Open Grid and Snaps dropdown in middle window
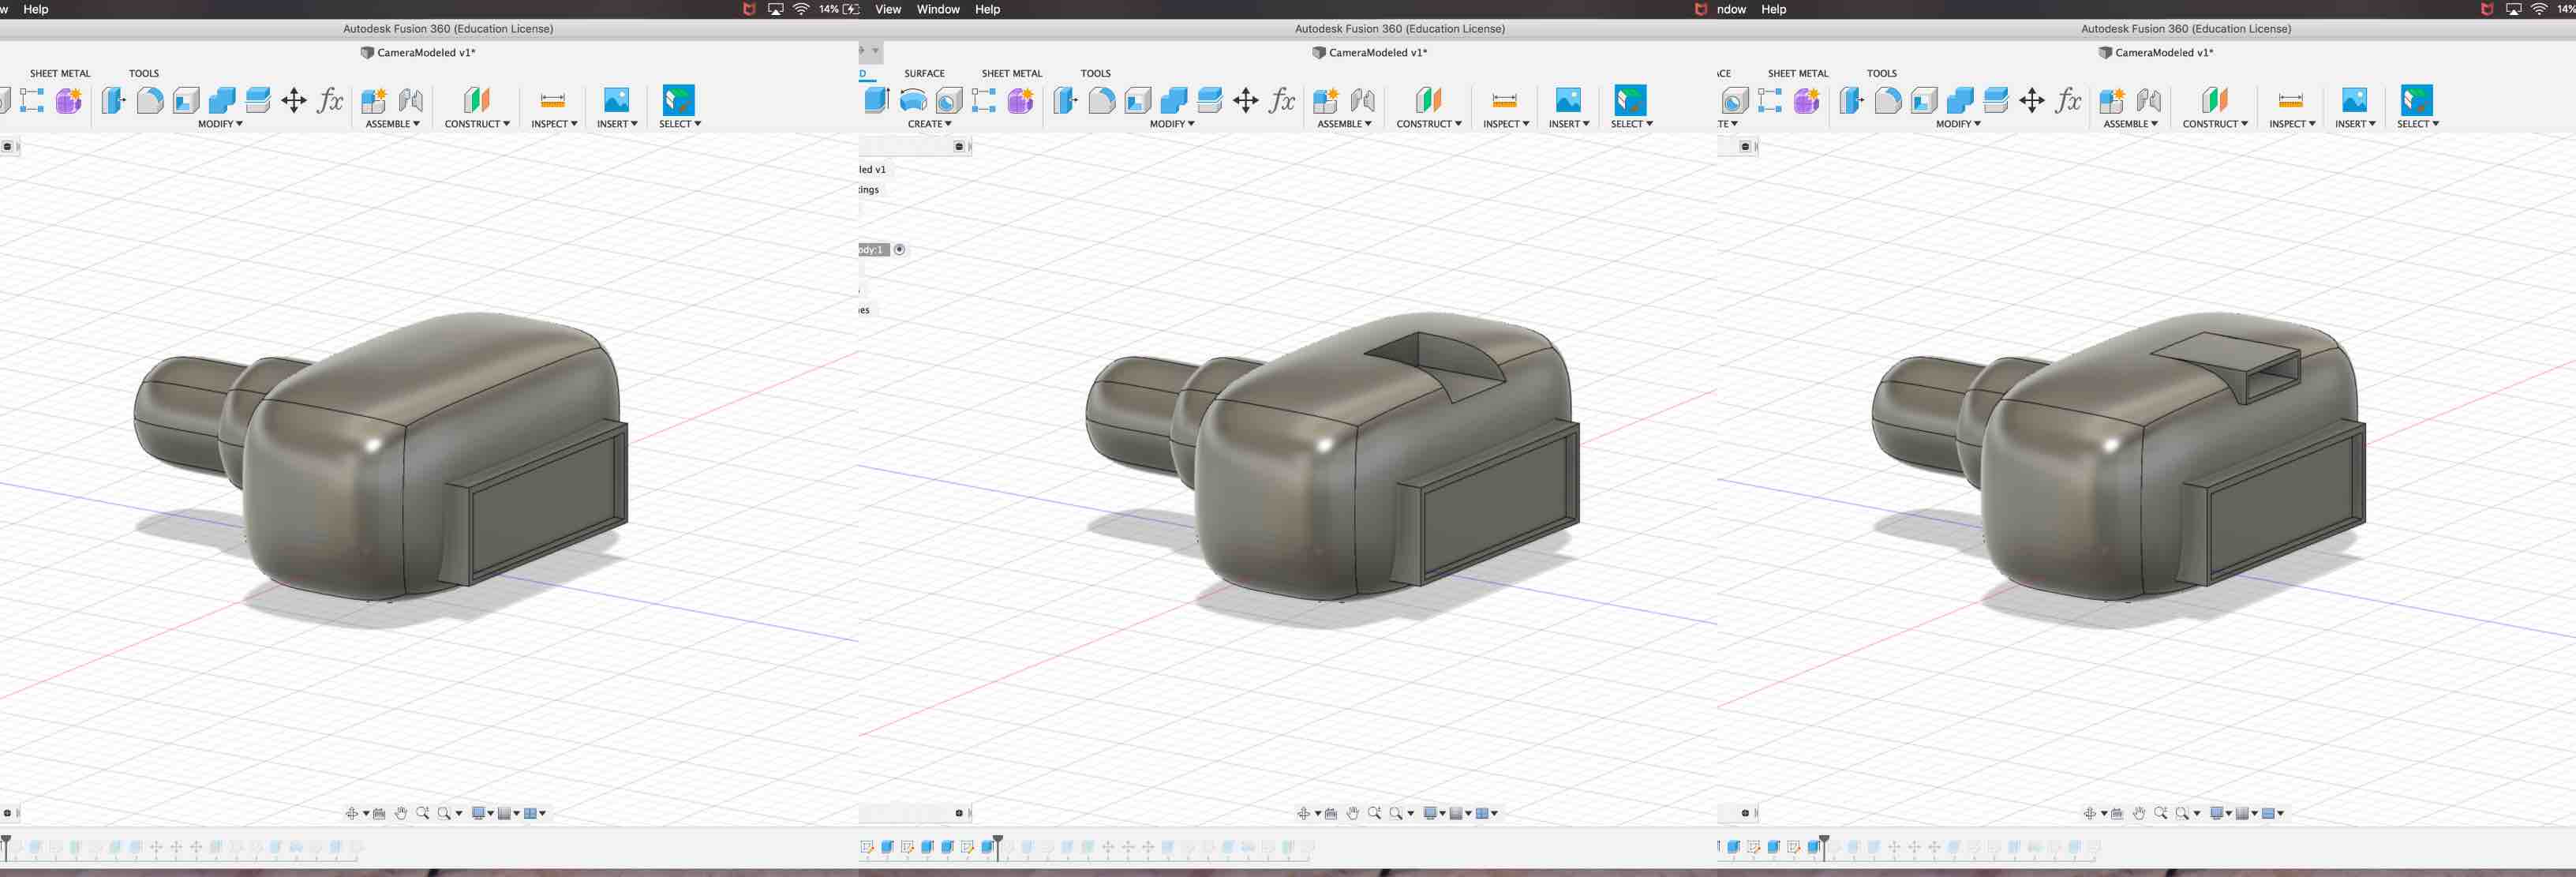The width and height of the screenshot is (2576, 877). (1461, 813)
